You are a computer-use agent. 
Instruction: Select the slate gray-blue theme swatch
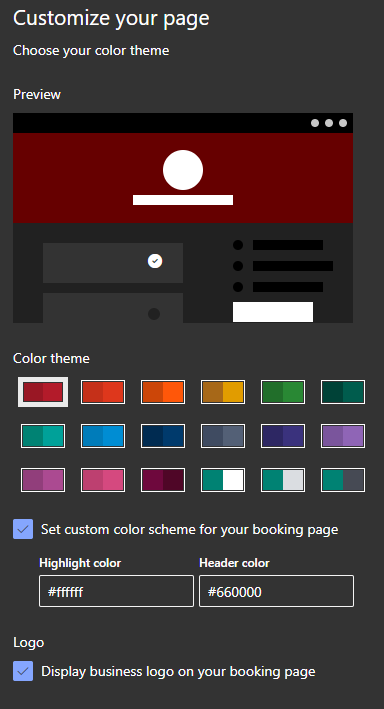click(x=223, y=436)
